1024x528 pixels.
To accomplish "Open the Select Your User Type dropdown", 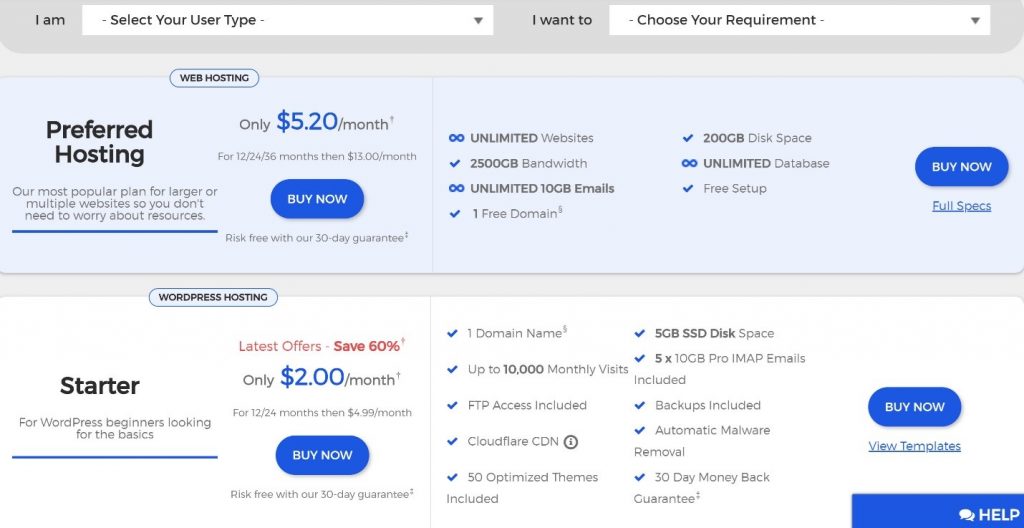I will [x=287, y=20].
